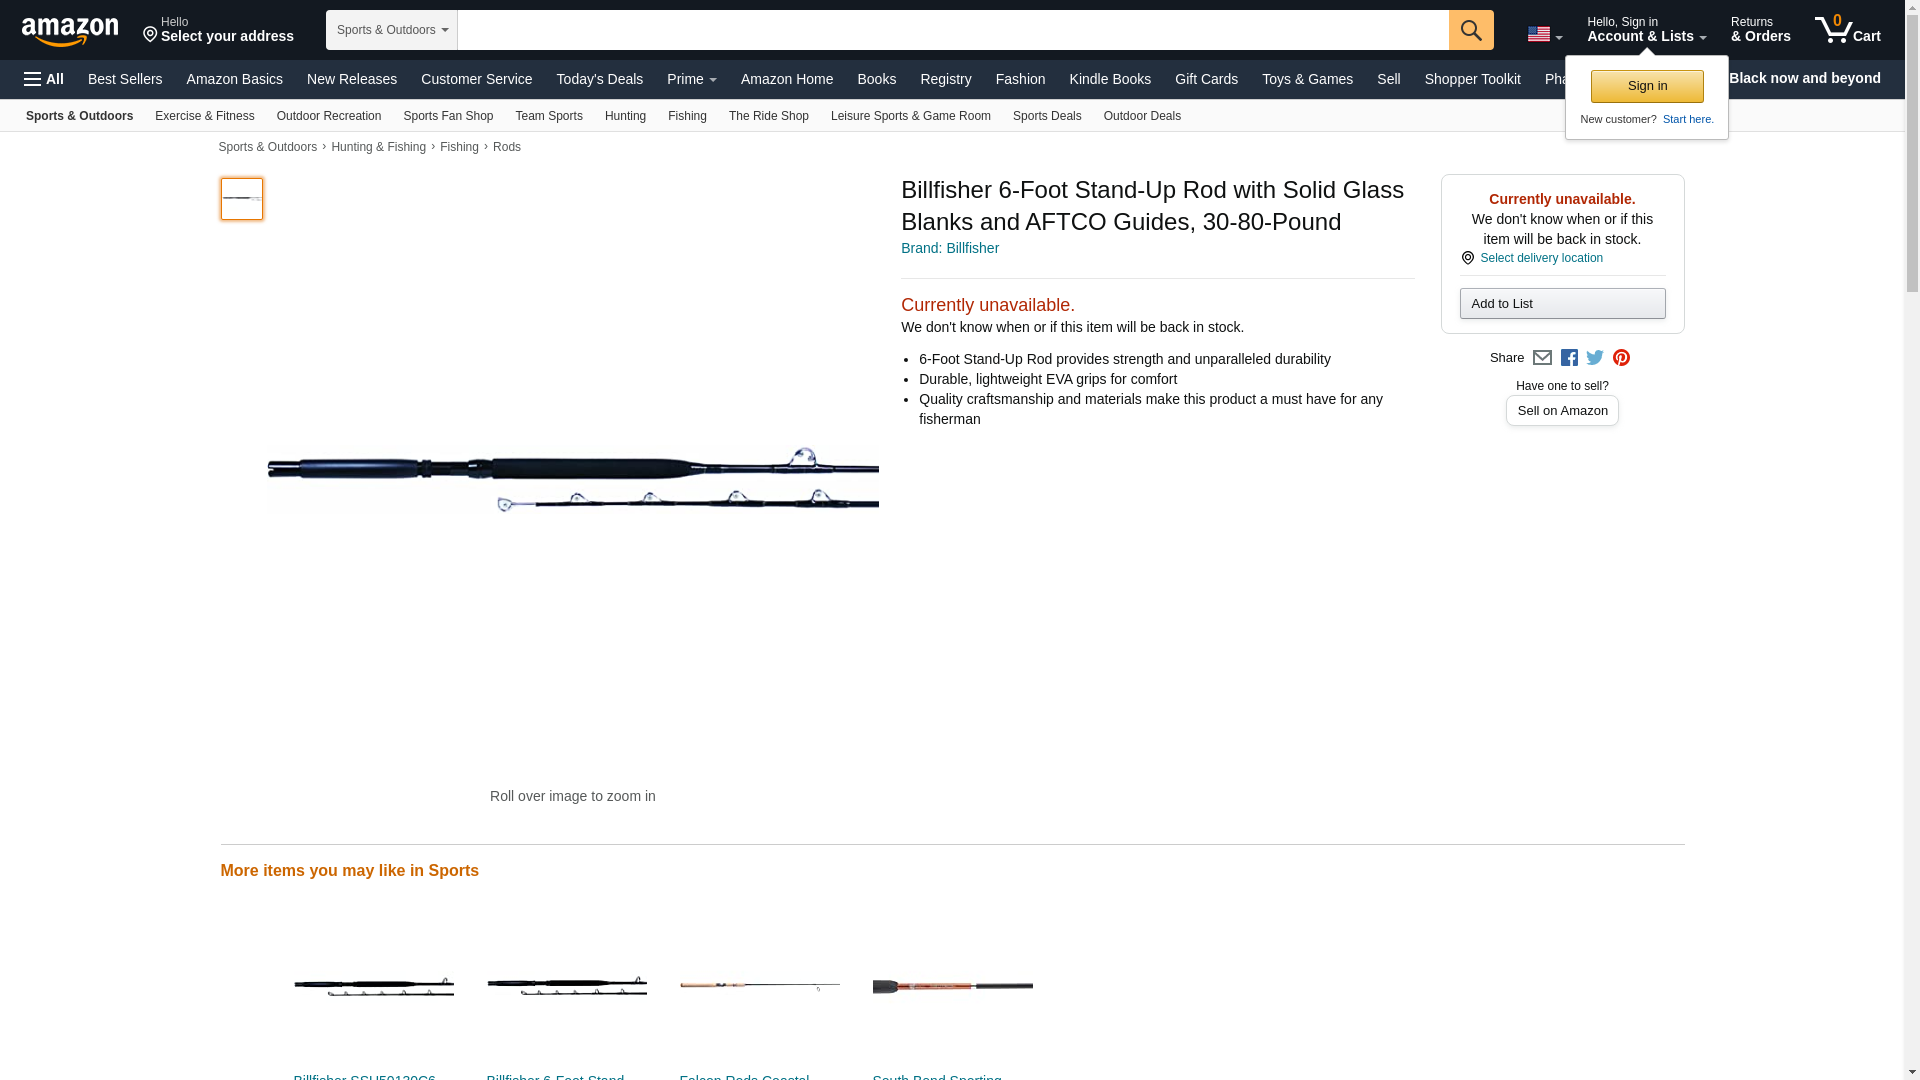
Task: Select the fishing rod image thumbnail
Action: [x=242, y=199]
